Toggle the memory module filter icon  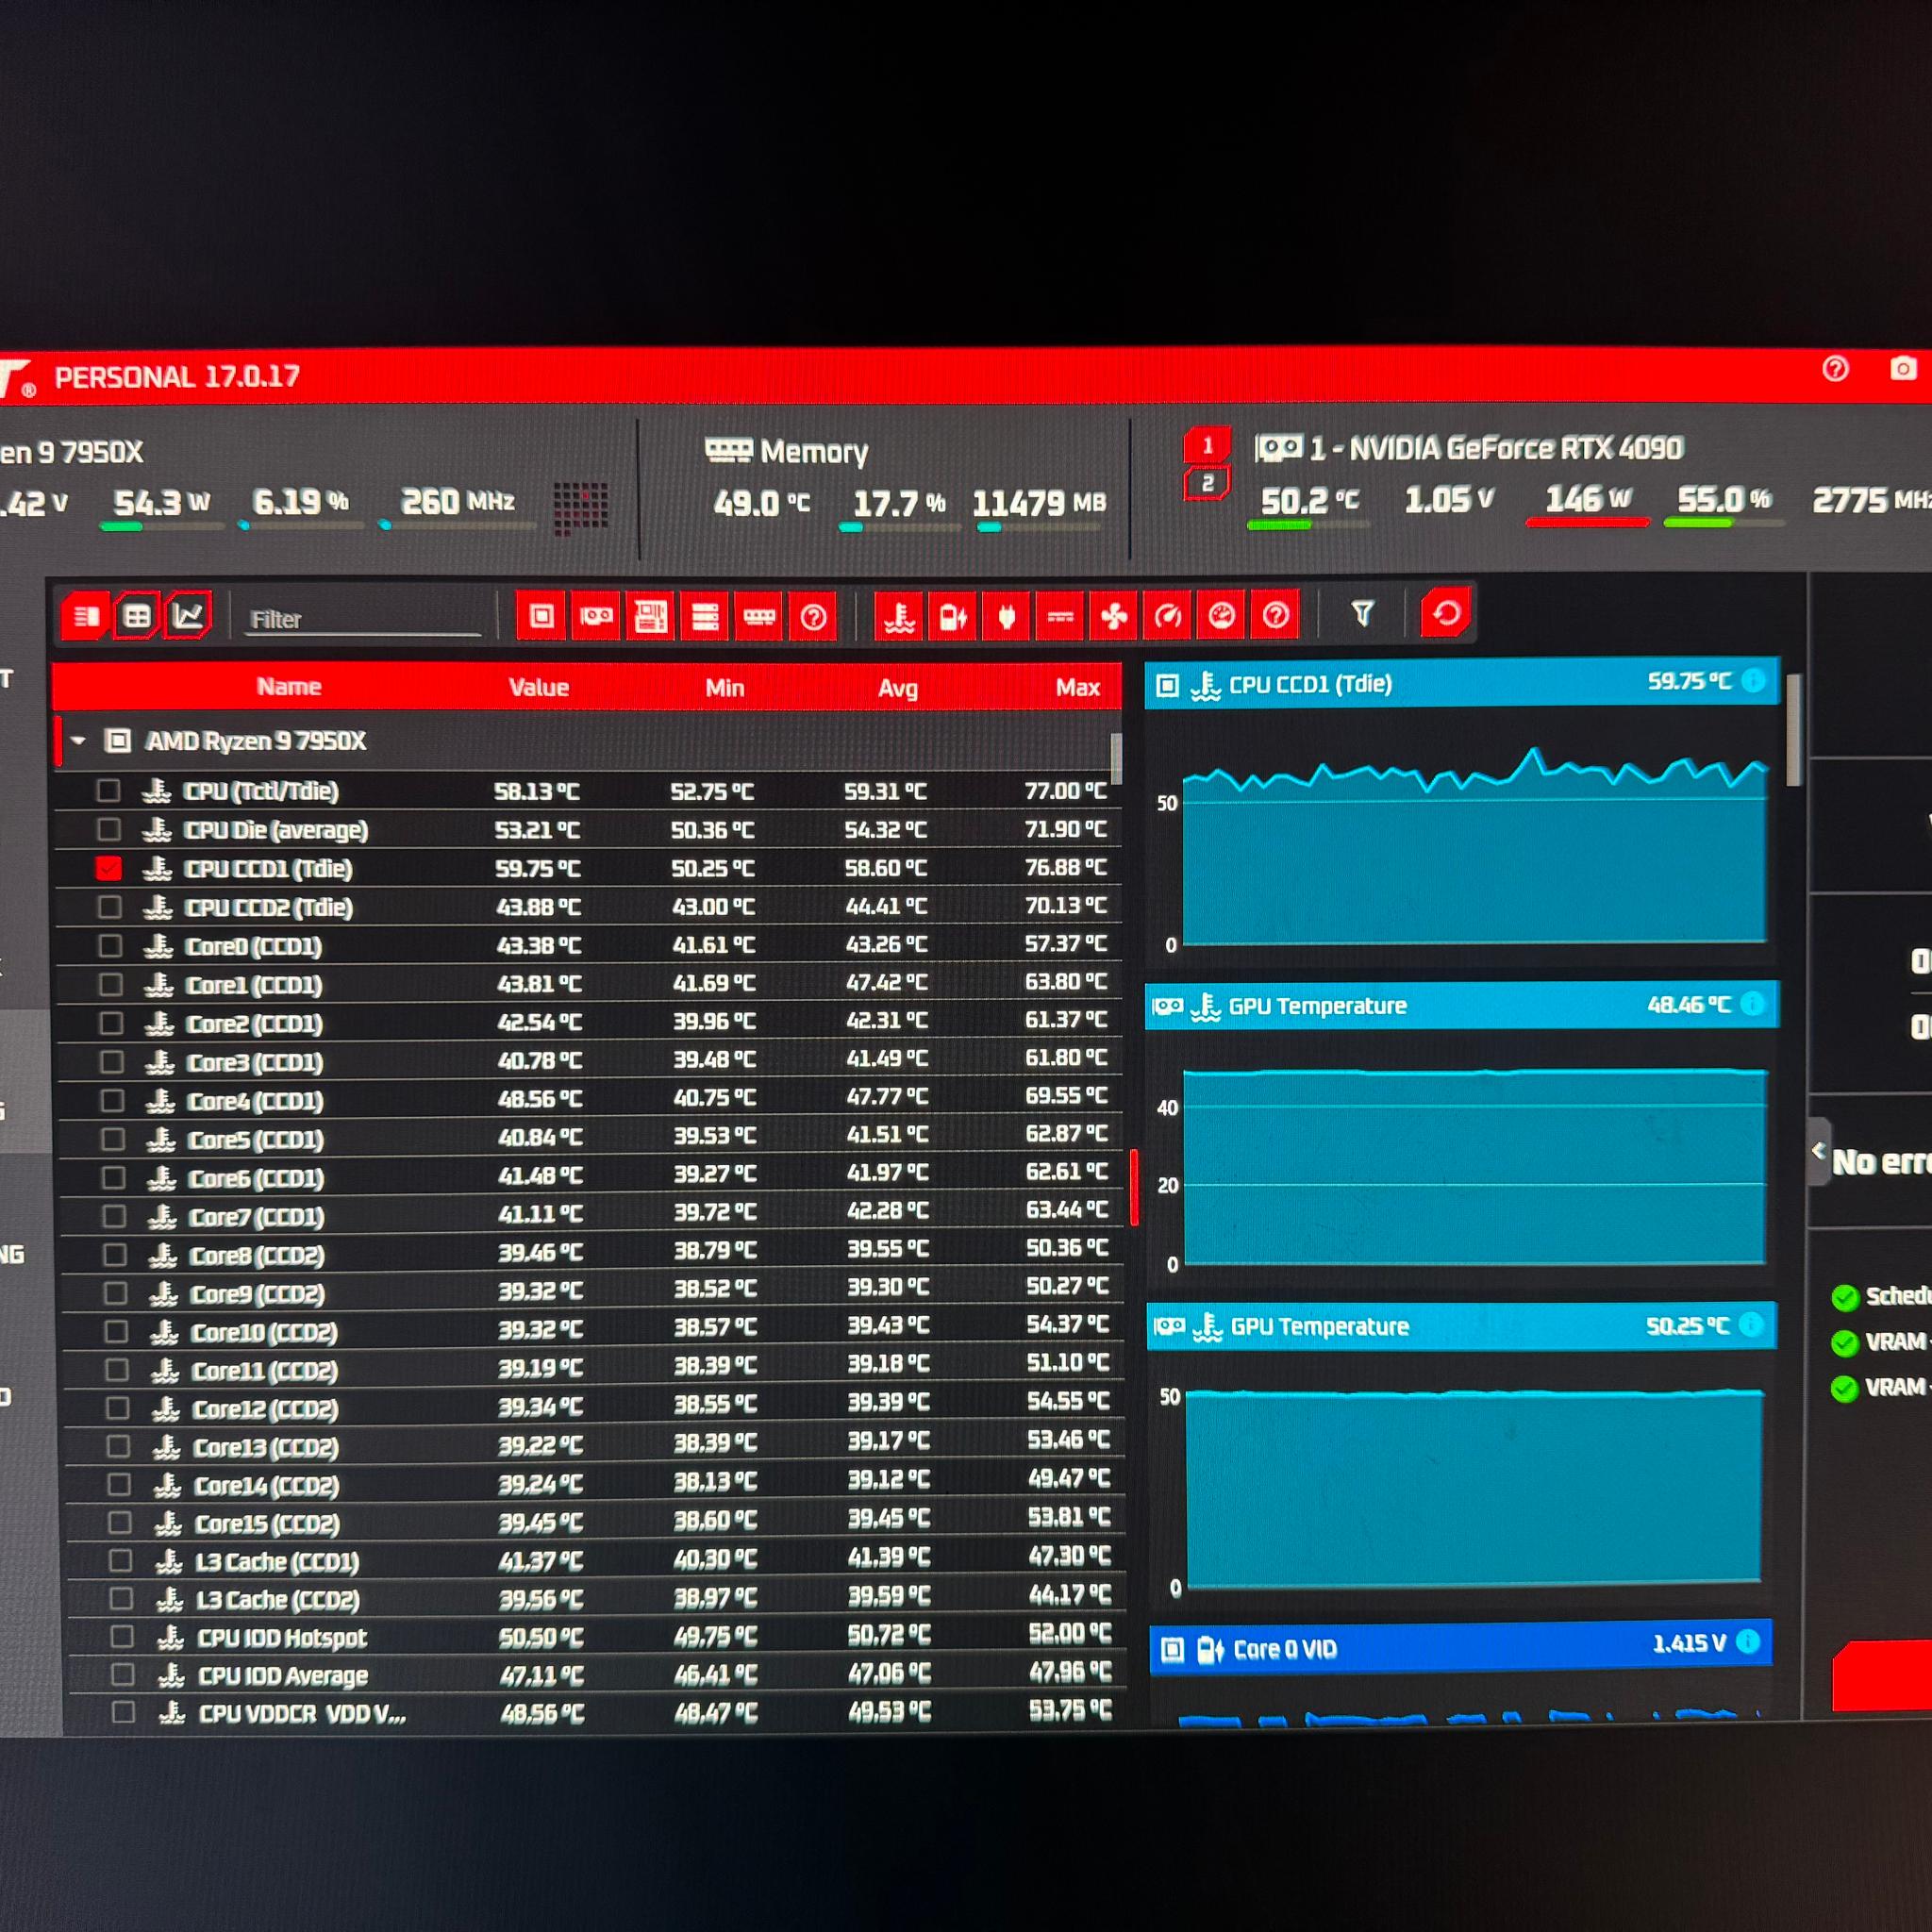click(x=759, y=616)
